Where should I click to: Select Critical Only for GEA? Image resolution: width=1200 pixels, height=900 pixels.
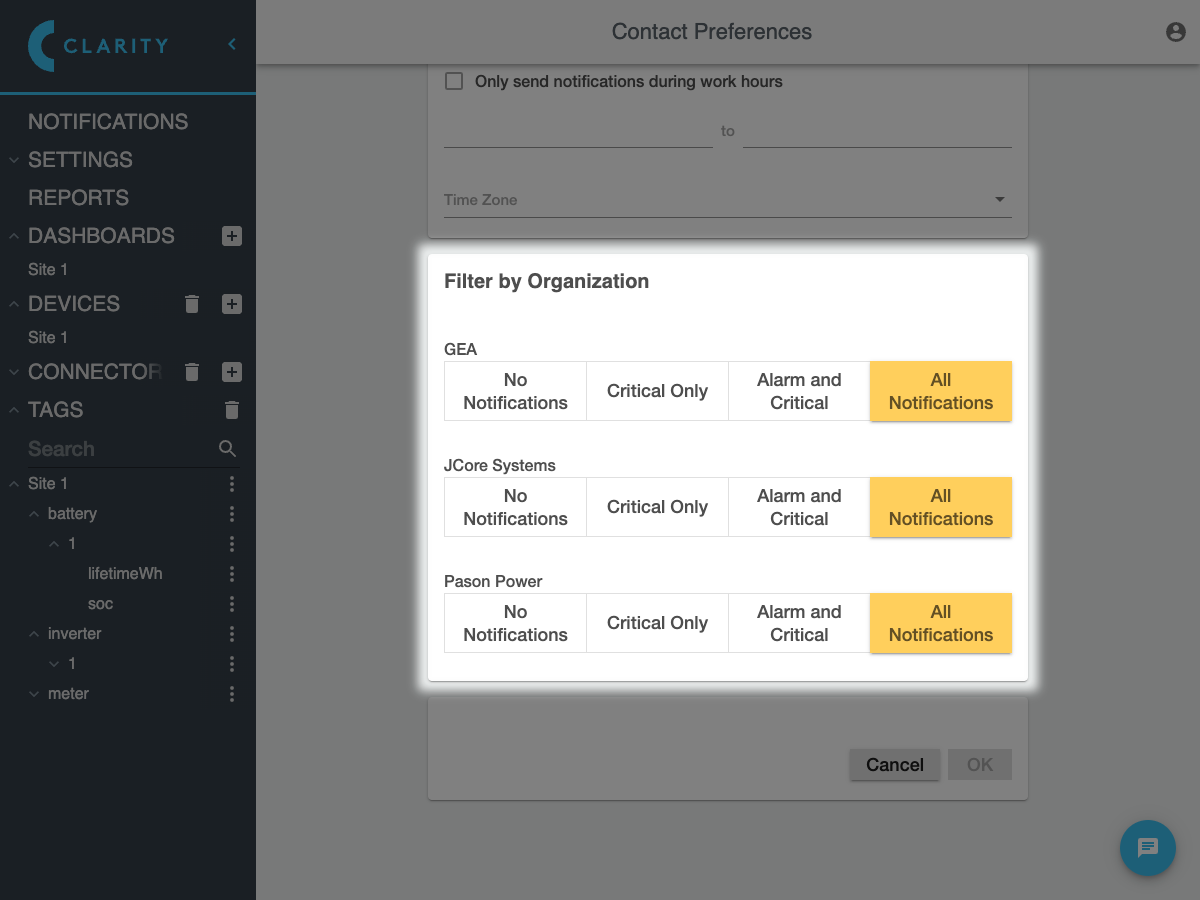(x=657, y=391)
